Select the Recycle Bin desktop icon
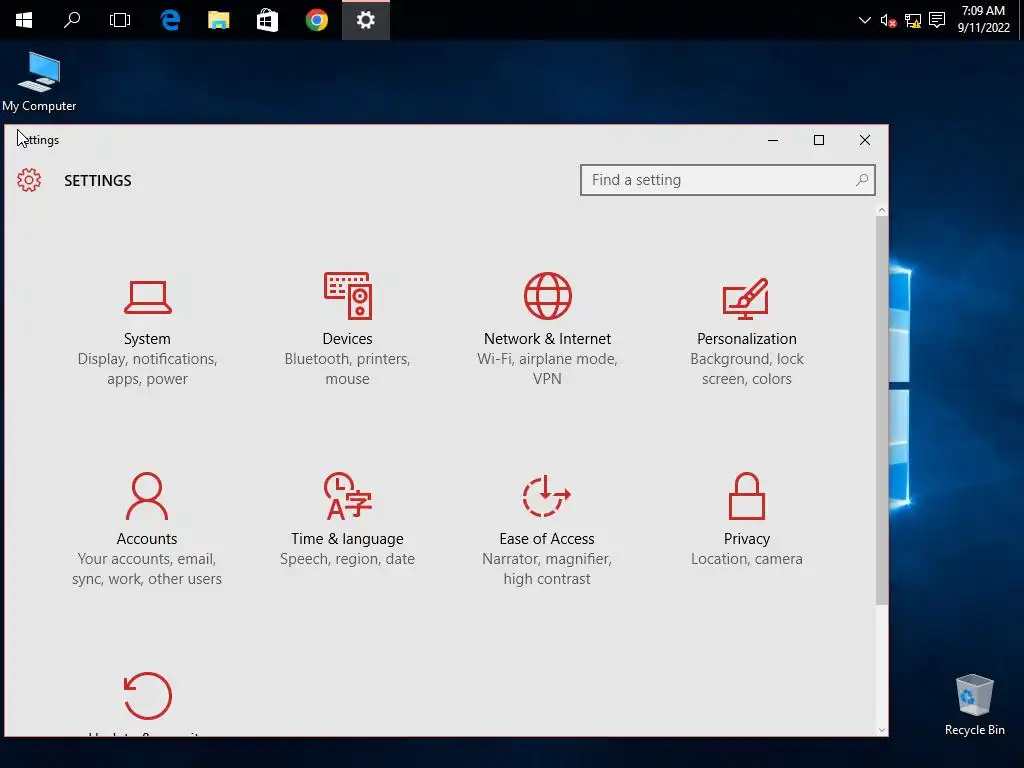Image resolution: width=1024 pixels, height=768 pixels. [974, 705]
